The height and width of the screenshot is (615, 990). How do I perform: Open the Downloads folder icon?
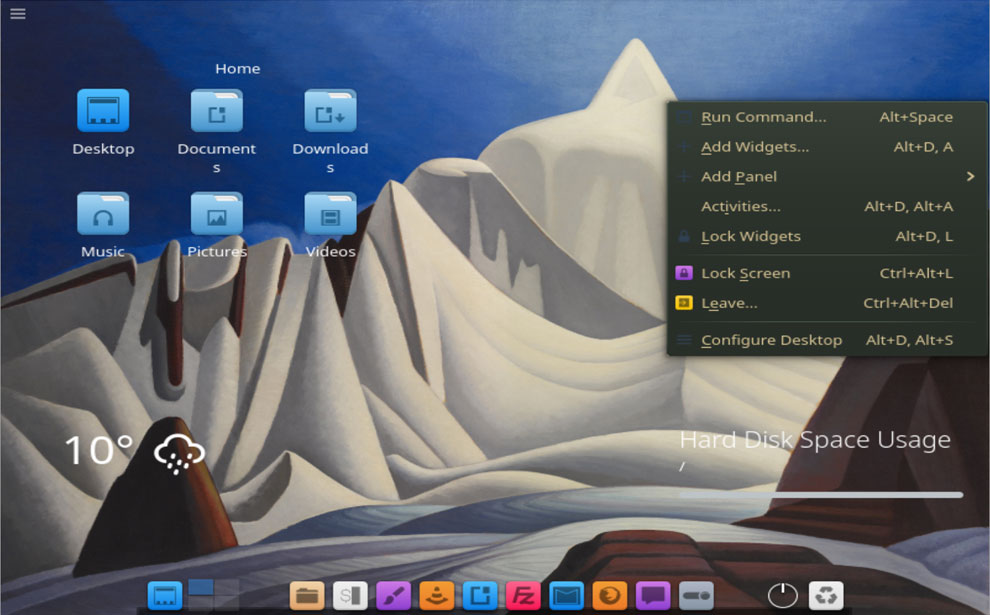[330, 110]
